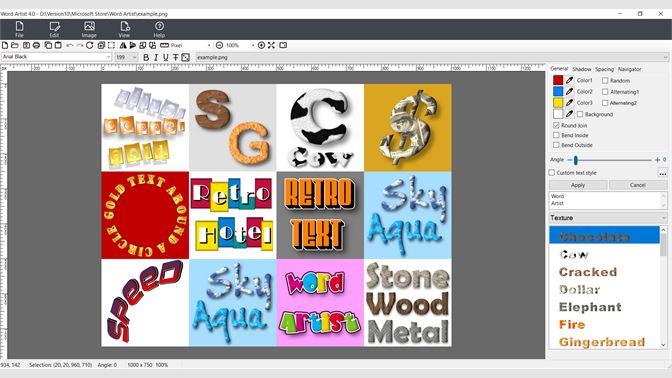This screenshot has width=672, height=378.
Task: Open the Image menu
Action: tap(89, 29)
